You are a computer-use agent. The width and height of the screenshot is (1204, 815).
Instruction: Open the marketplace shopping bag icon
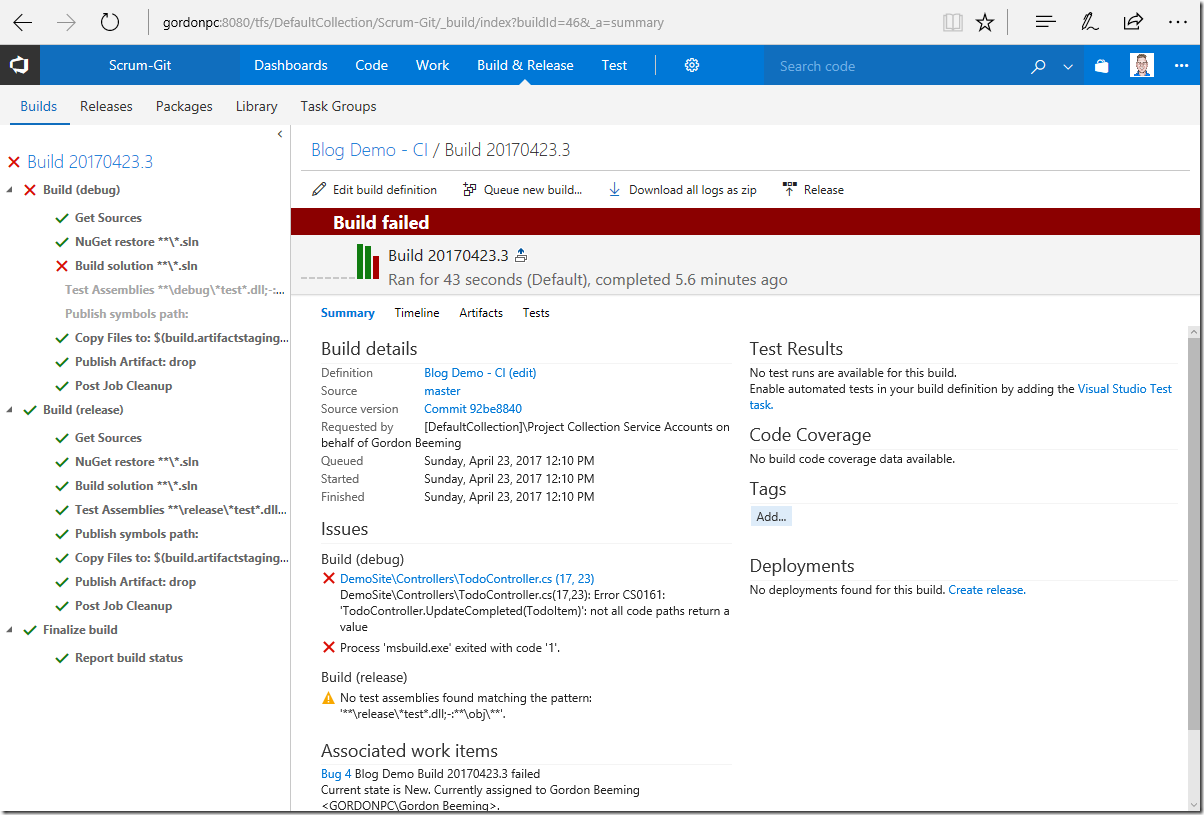pos(1101,66)
